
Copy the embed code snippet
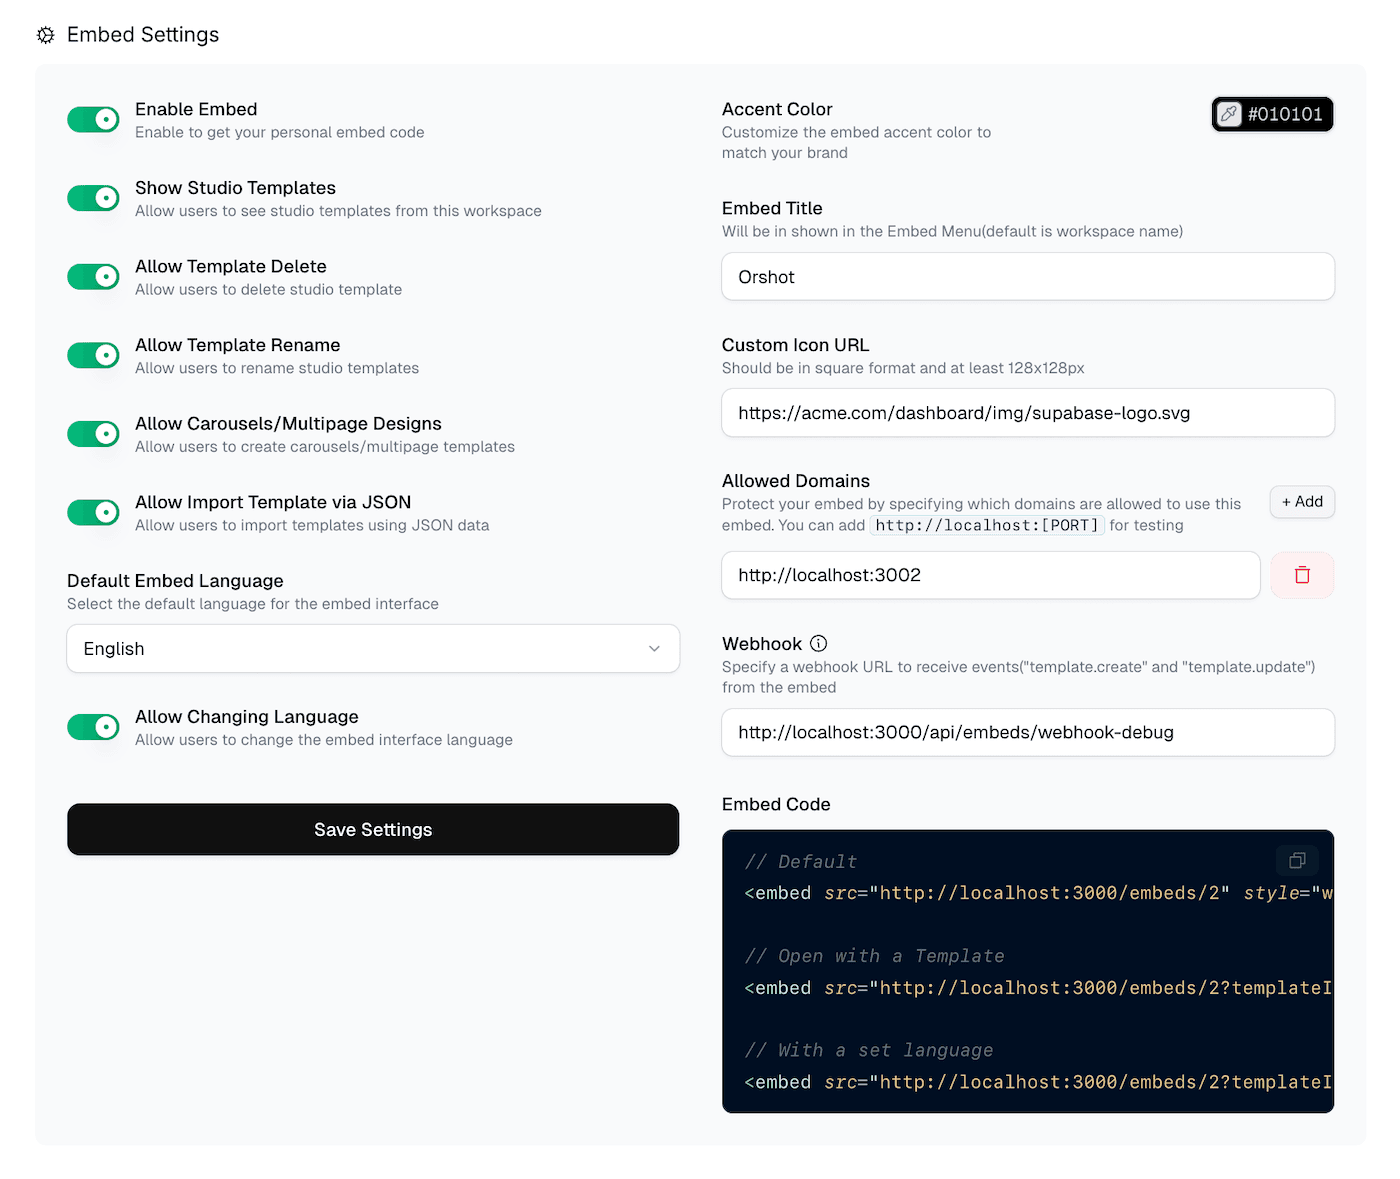pos(1297,860)
